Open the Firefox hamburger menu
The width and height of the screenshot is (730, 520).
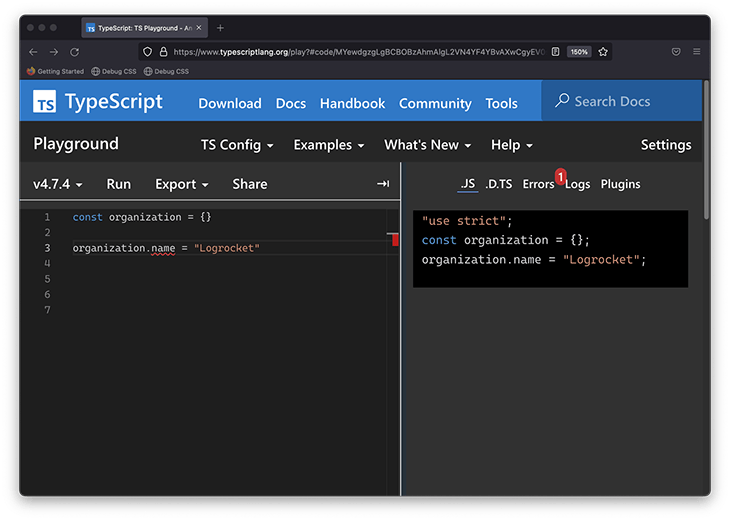coord(696,52)
